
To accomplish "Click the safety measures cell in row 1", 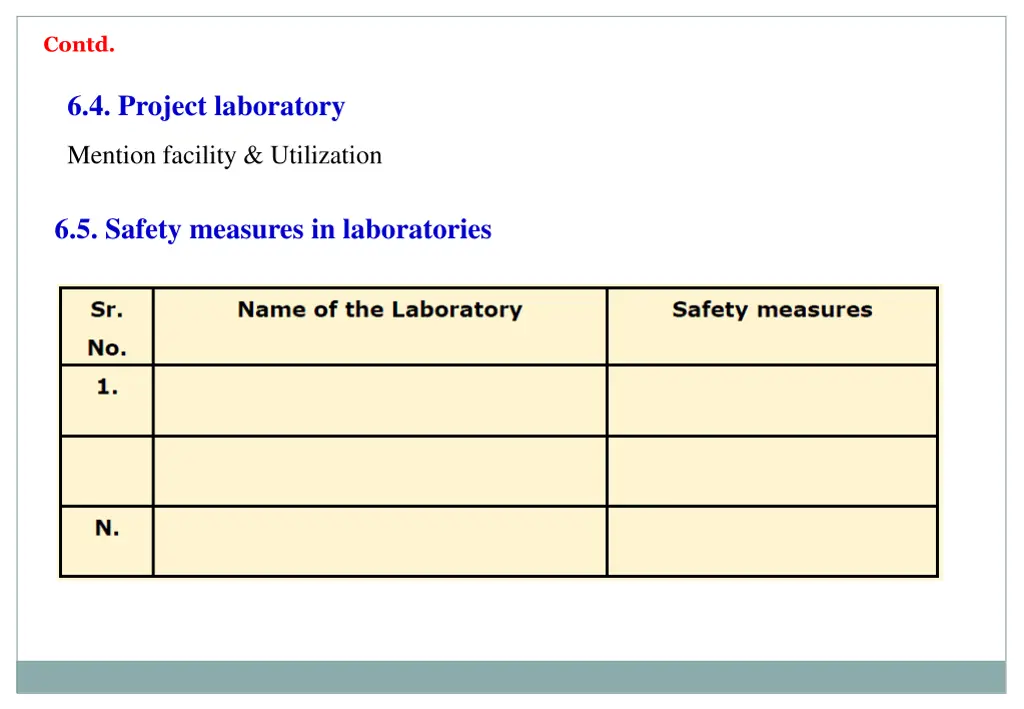I will pos(773,401).
